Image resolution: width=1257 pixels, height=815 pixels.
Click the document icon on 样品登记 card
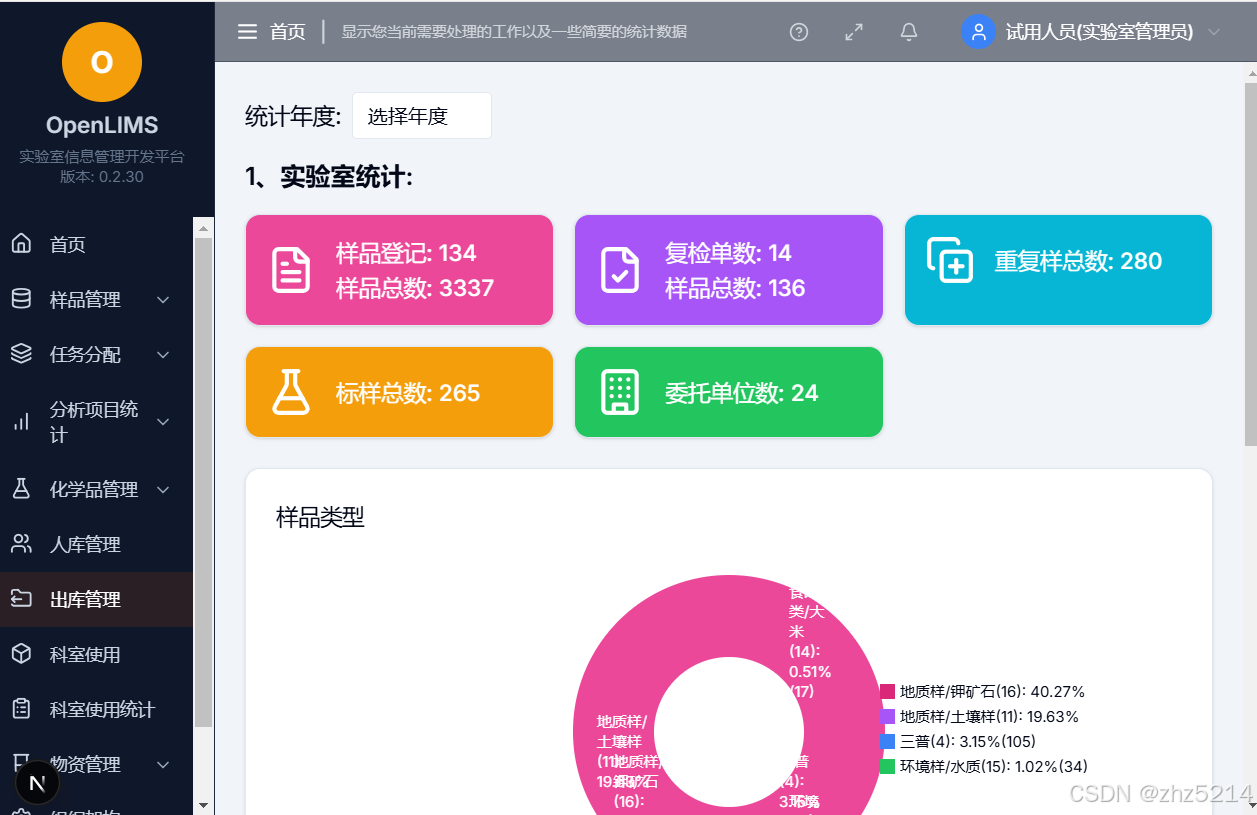[291, 270]
